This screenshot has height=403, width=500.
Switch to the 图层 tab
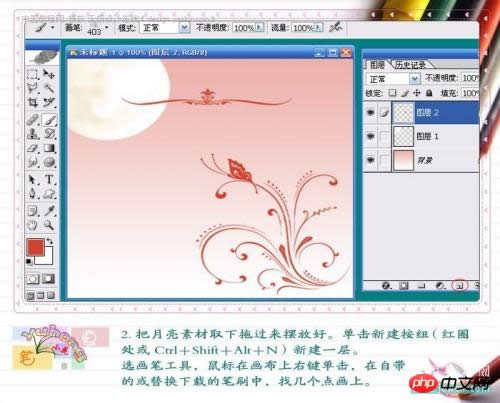click(x=377, y=65)
